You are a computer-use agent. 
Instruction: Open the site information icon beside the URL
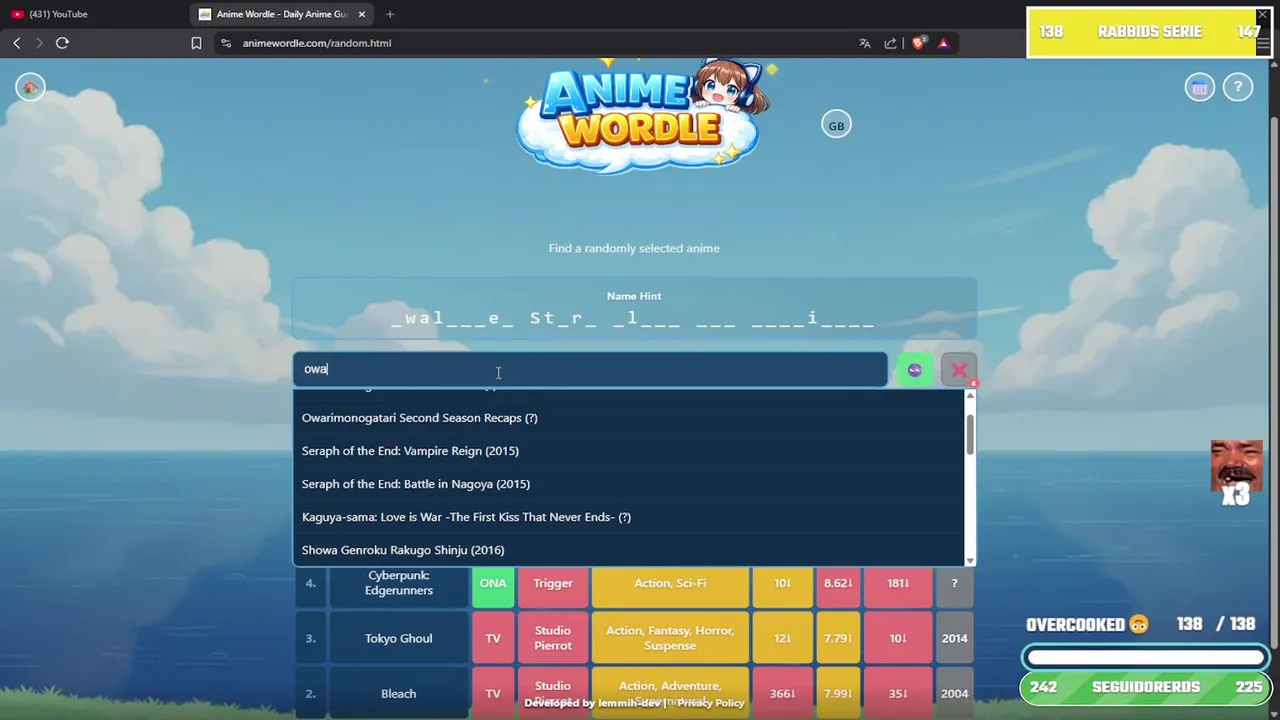[x=226, y=43]
